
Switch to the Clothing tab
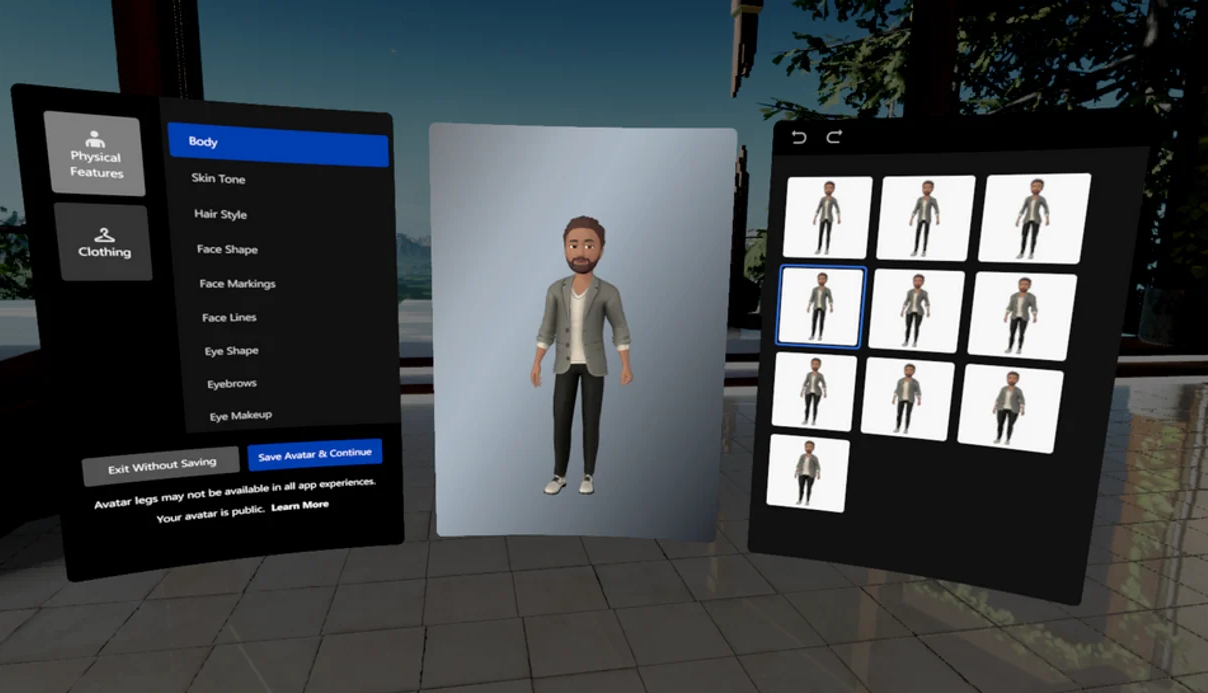click(x=104, y=243)
